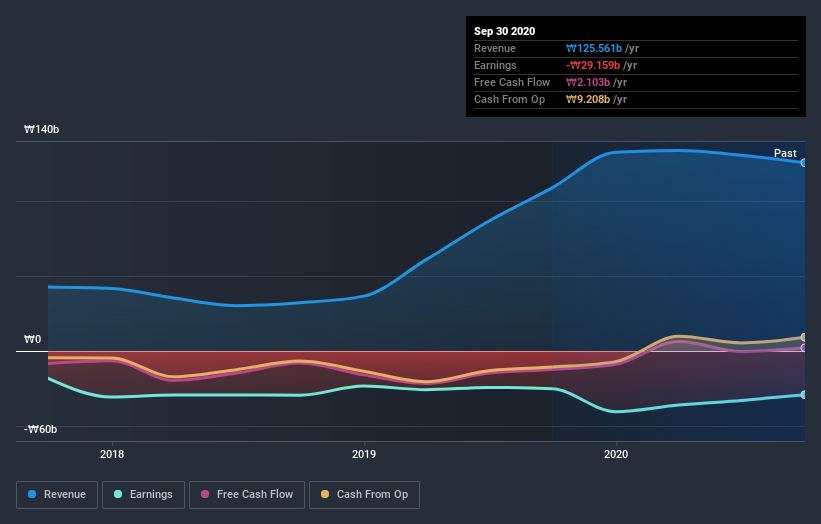Image resolution: width=821 pixels, height=524 pixels.
Task: Click the Revenue endpoint marker on chart
Action: (x=804, y=163)
